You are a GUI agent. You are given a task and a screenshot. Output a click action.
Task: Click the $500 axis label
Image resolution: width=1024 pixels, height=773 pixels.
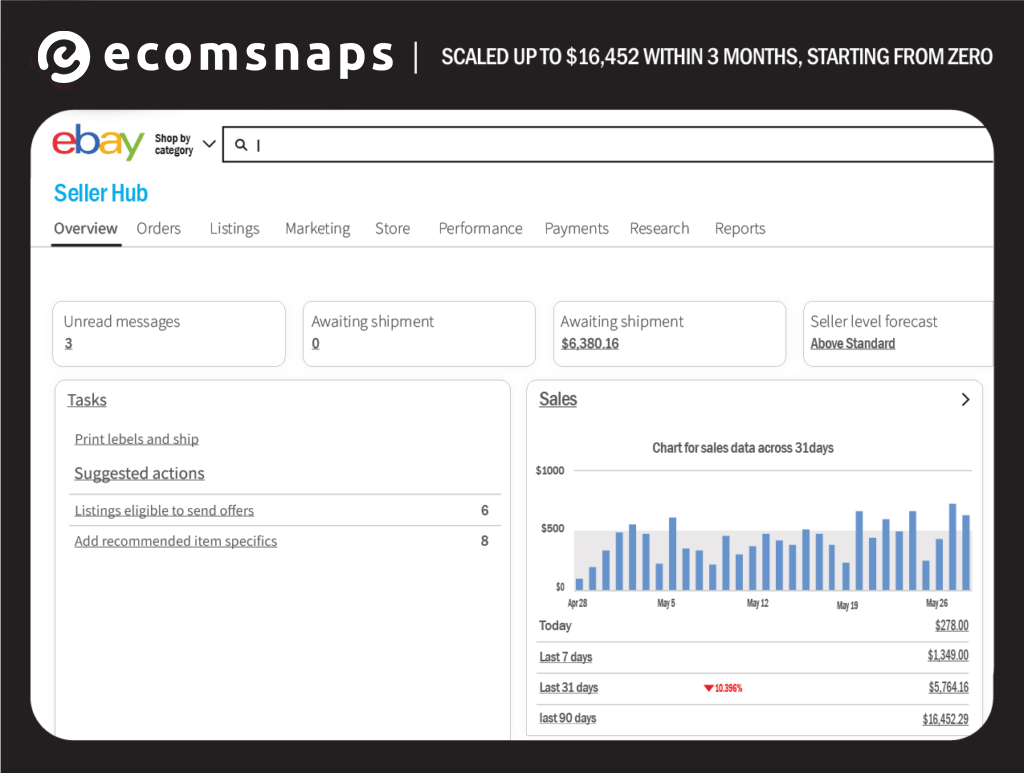point(552,528)
